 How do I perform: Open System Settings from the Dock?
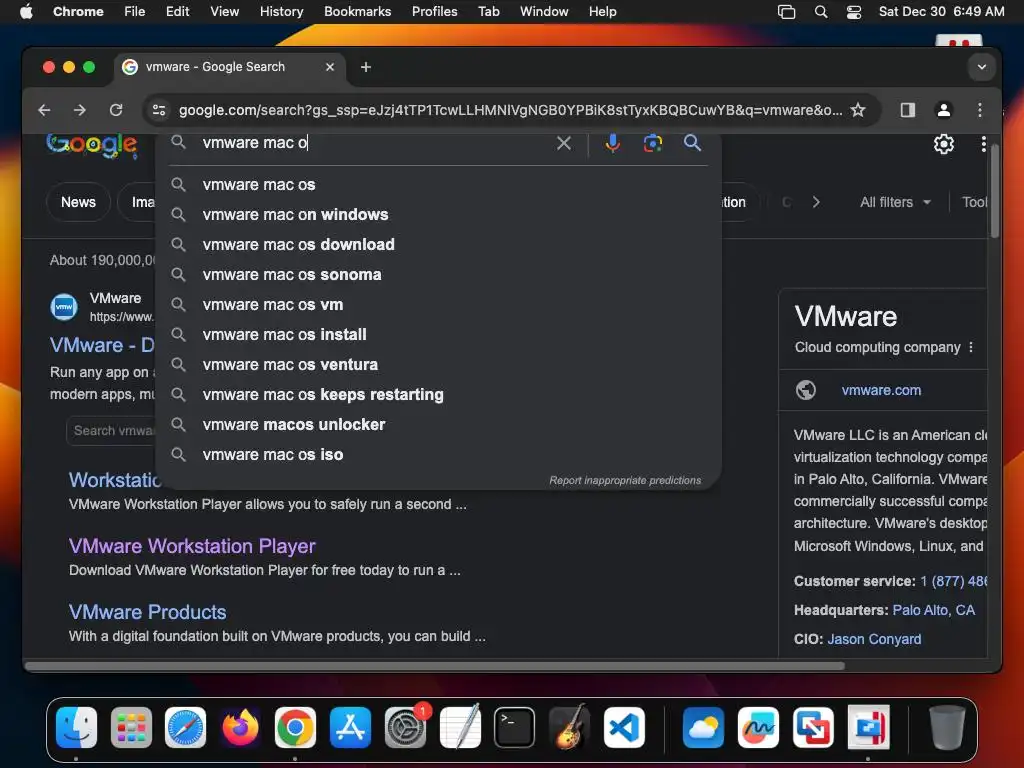coord(405,727)
